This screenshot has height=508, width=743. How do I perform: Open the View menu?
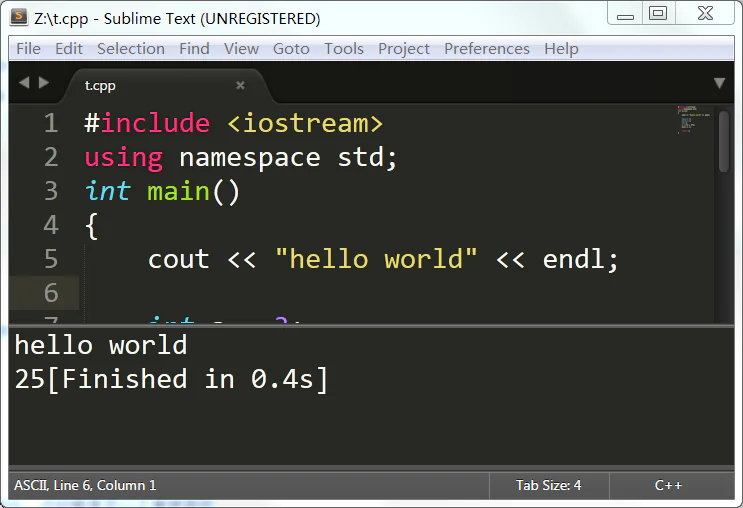(x=241, y=49)
